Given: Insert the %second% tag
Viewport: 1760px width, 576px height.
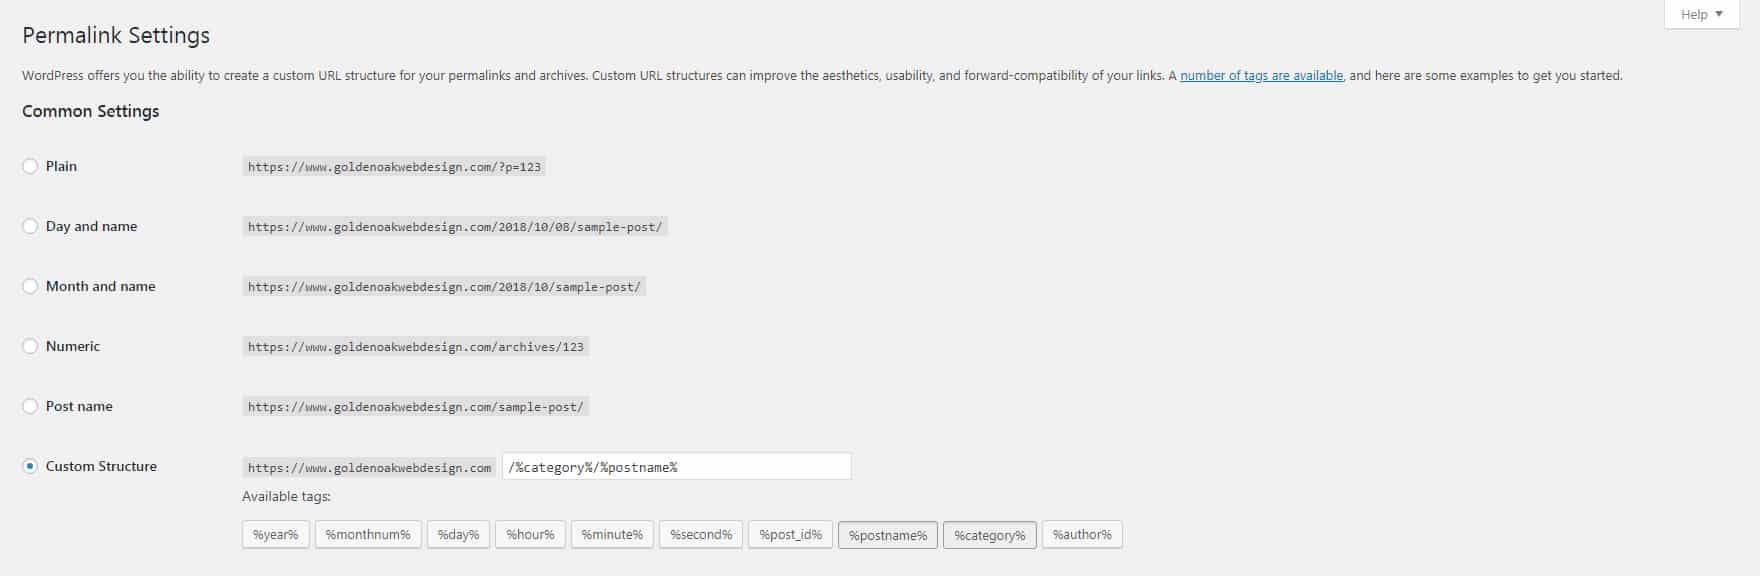Looking at the screenshot, I should tap(700, 534).
